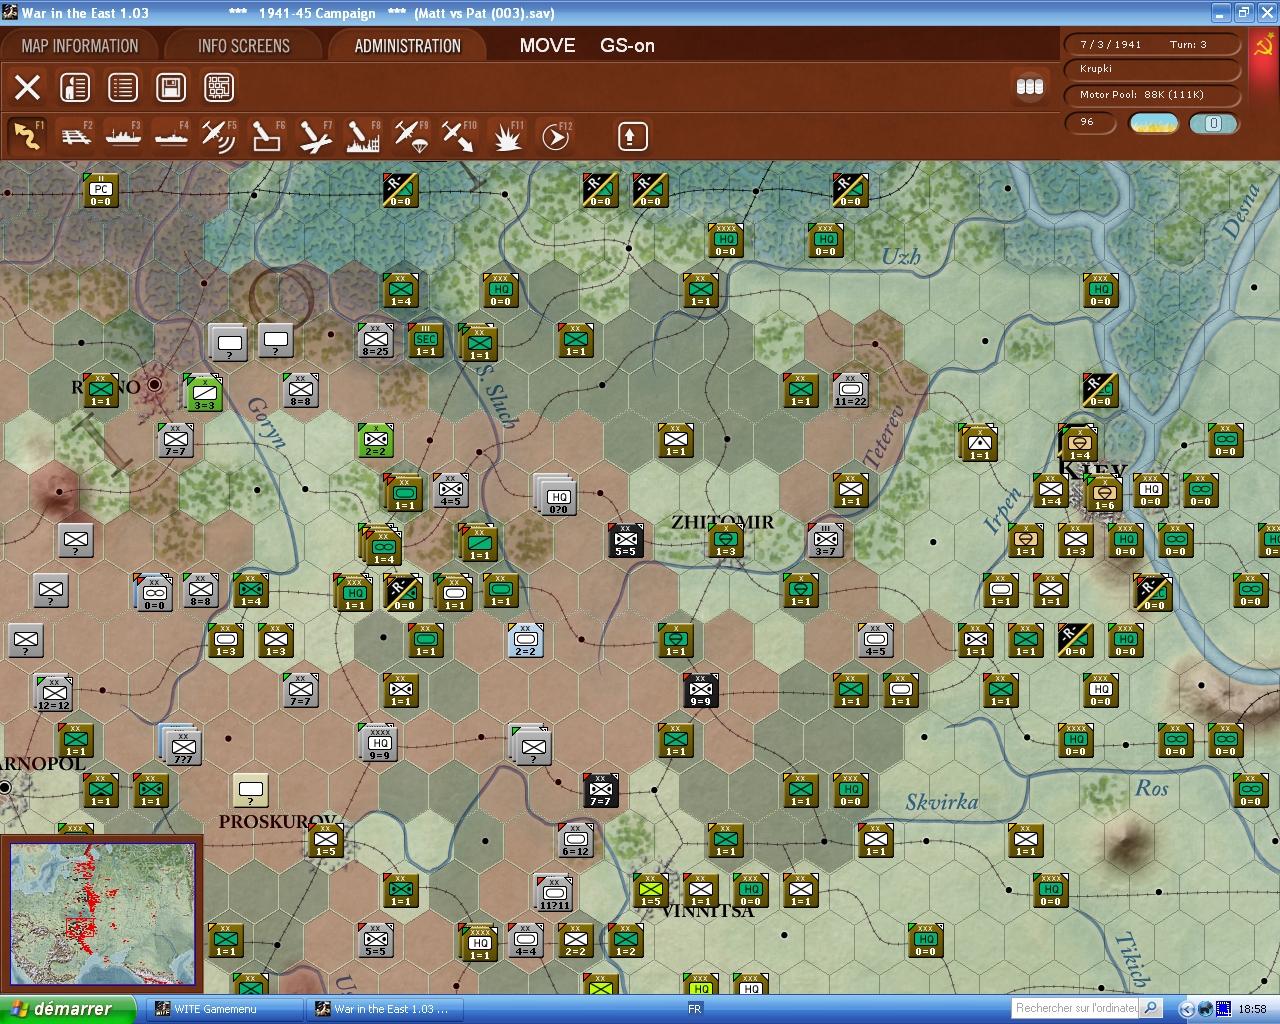1280x1024 pixels.
Task: Select the 8=25 infantry unit counter
Action: tap(376, 340)
